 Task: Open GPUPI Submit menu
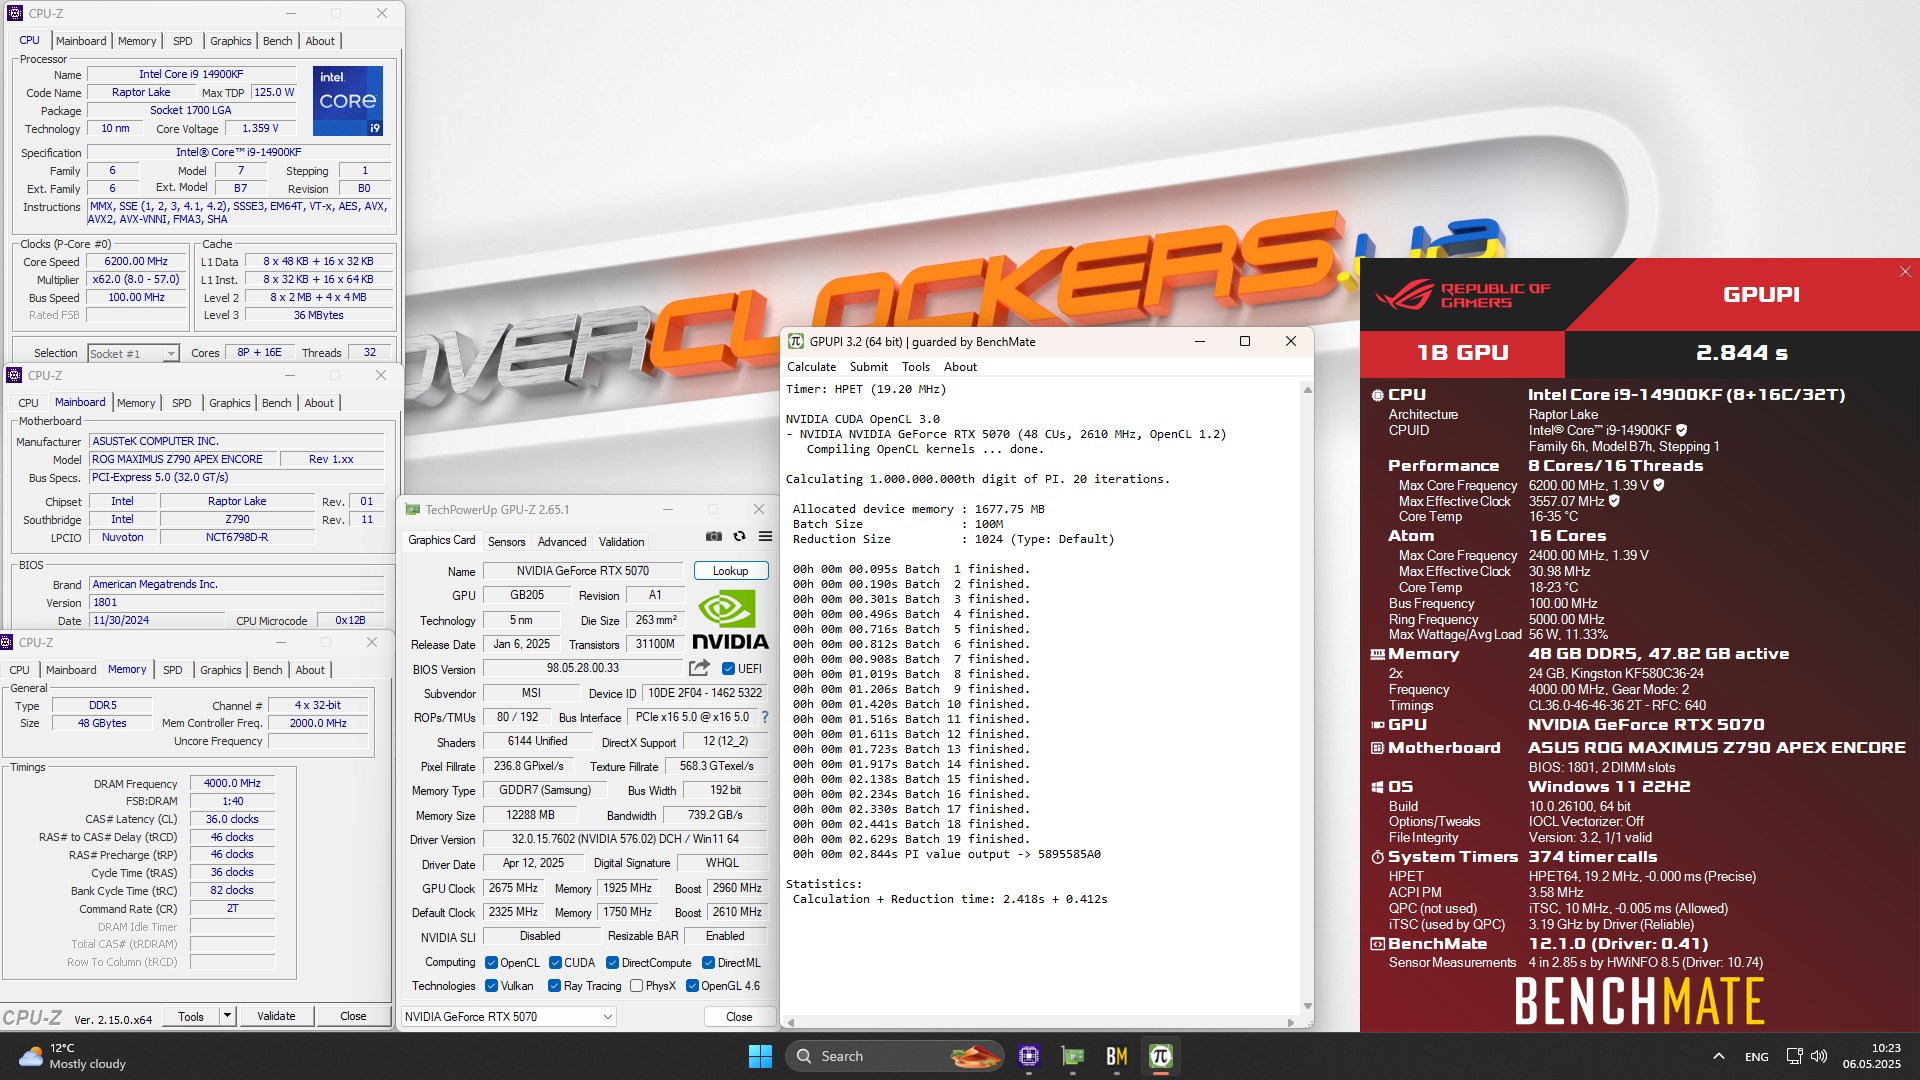(x=868, y=367)
